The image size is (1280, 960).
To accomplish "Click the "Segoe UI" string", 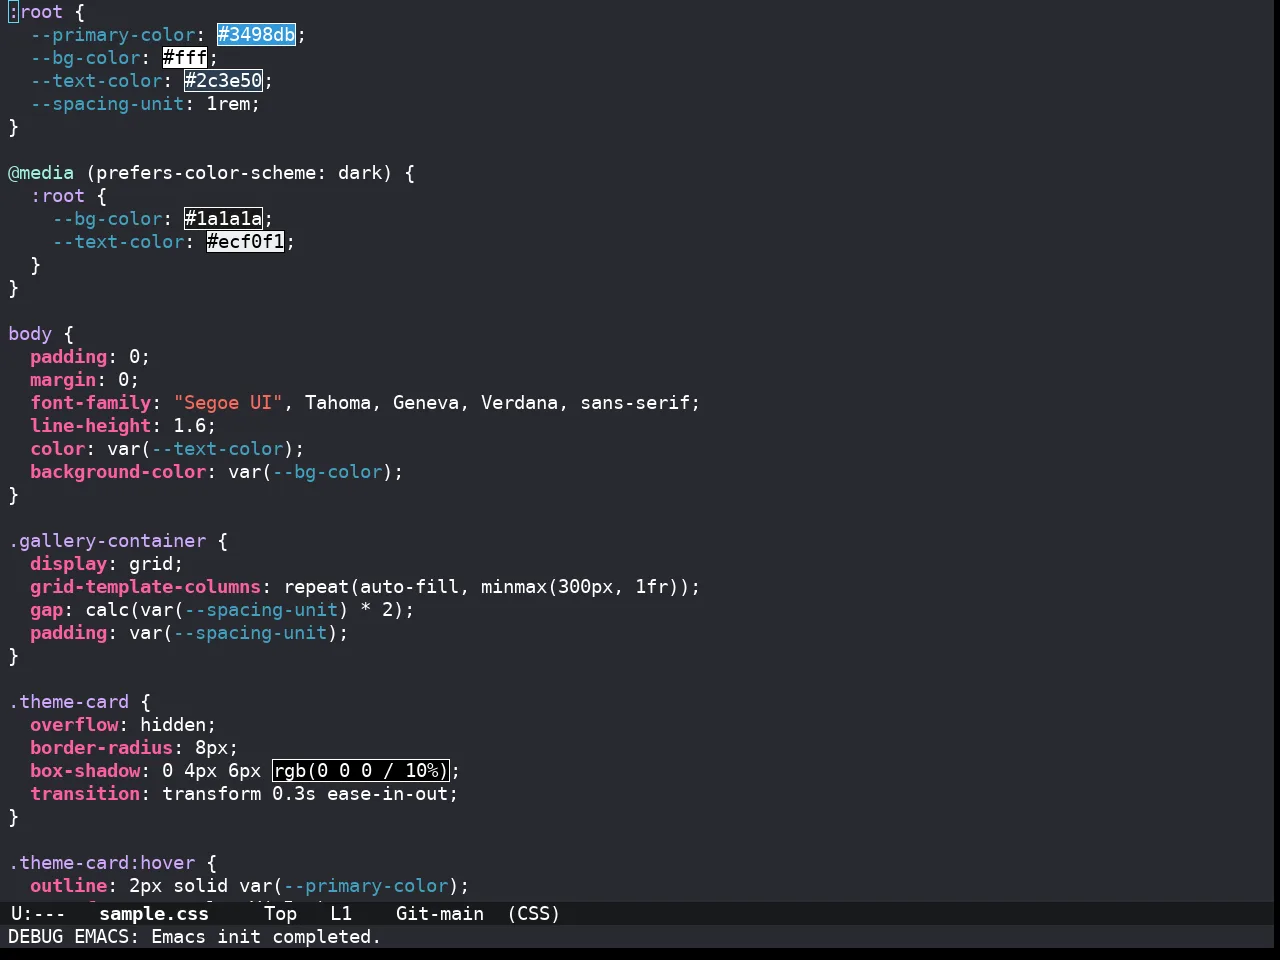I will coord(228,403).
